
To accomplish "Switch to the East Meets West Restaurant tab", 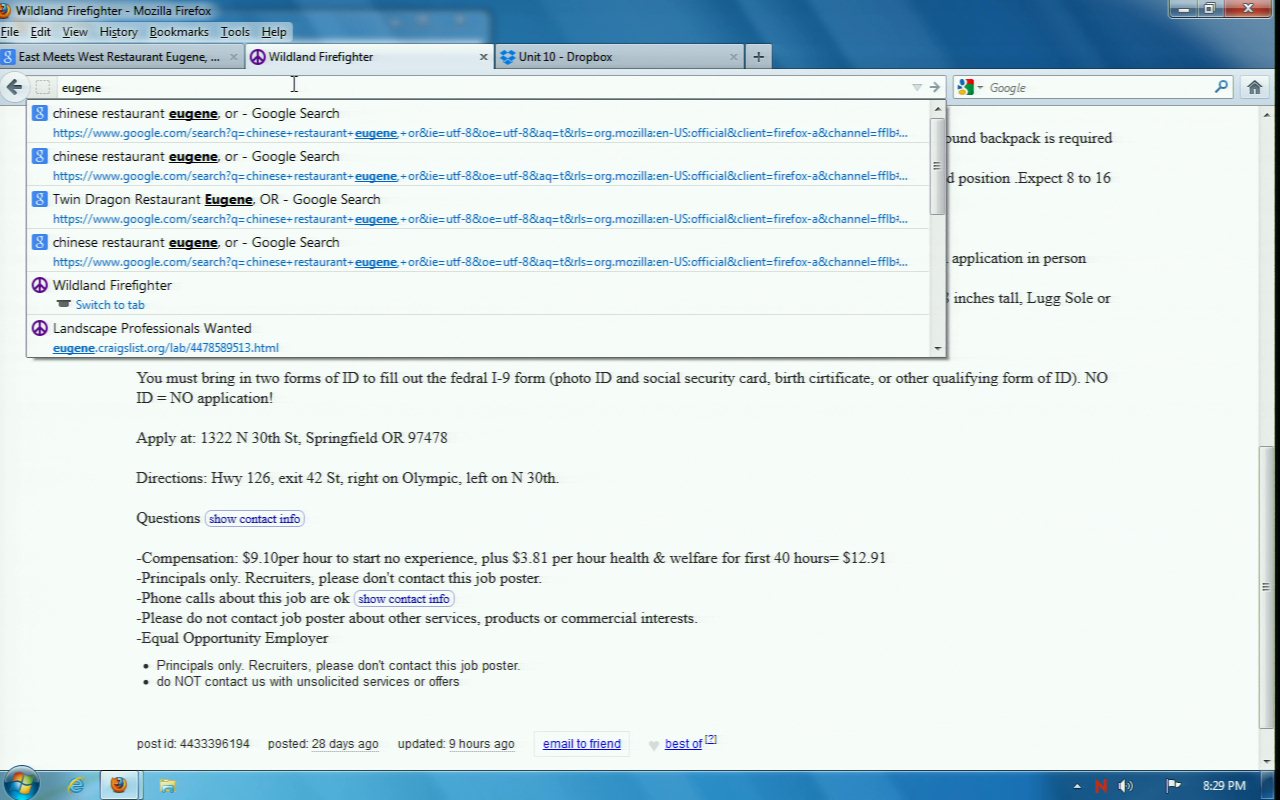I will coord(118,57).
